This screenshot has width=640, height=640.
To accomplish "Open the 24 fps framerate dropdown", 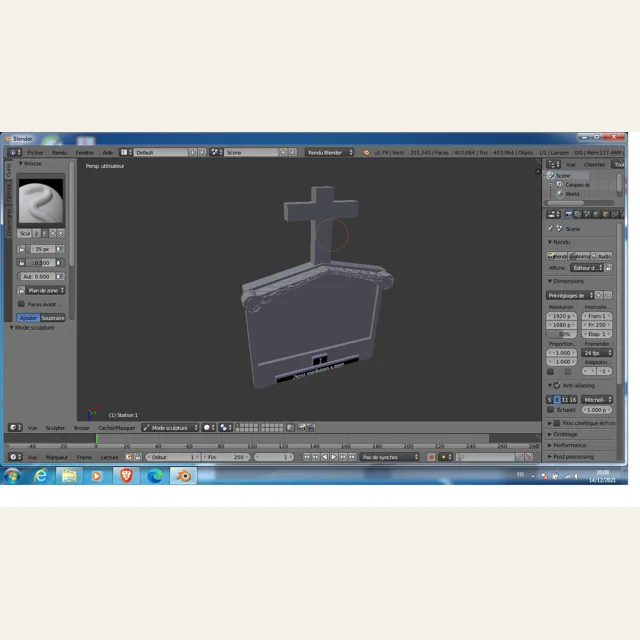I will (598, 353).
